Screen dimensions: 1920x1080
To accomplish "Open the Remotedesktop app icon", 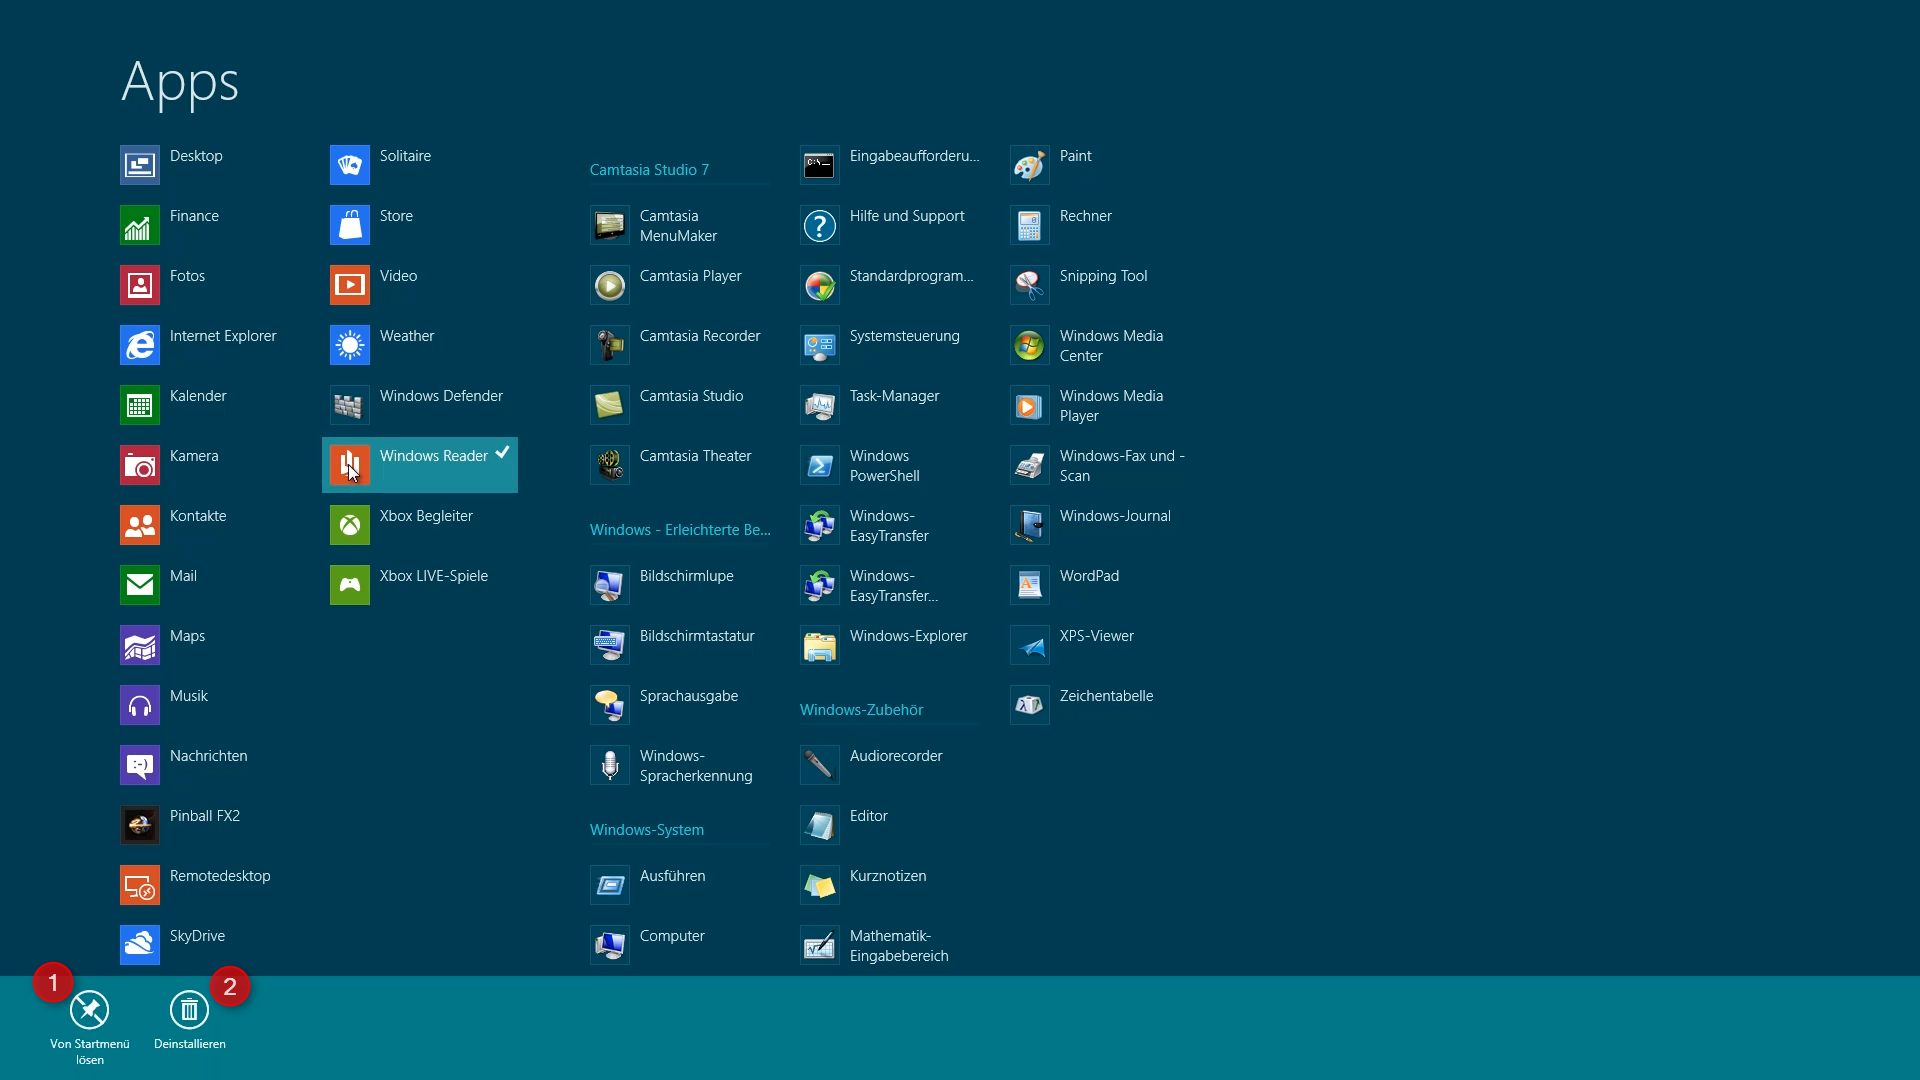I will [140, 885].
